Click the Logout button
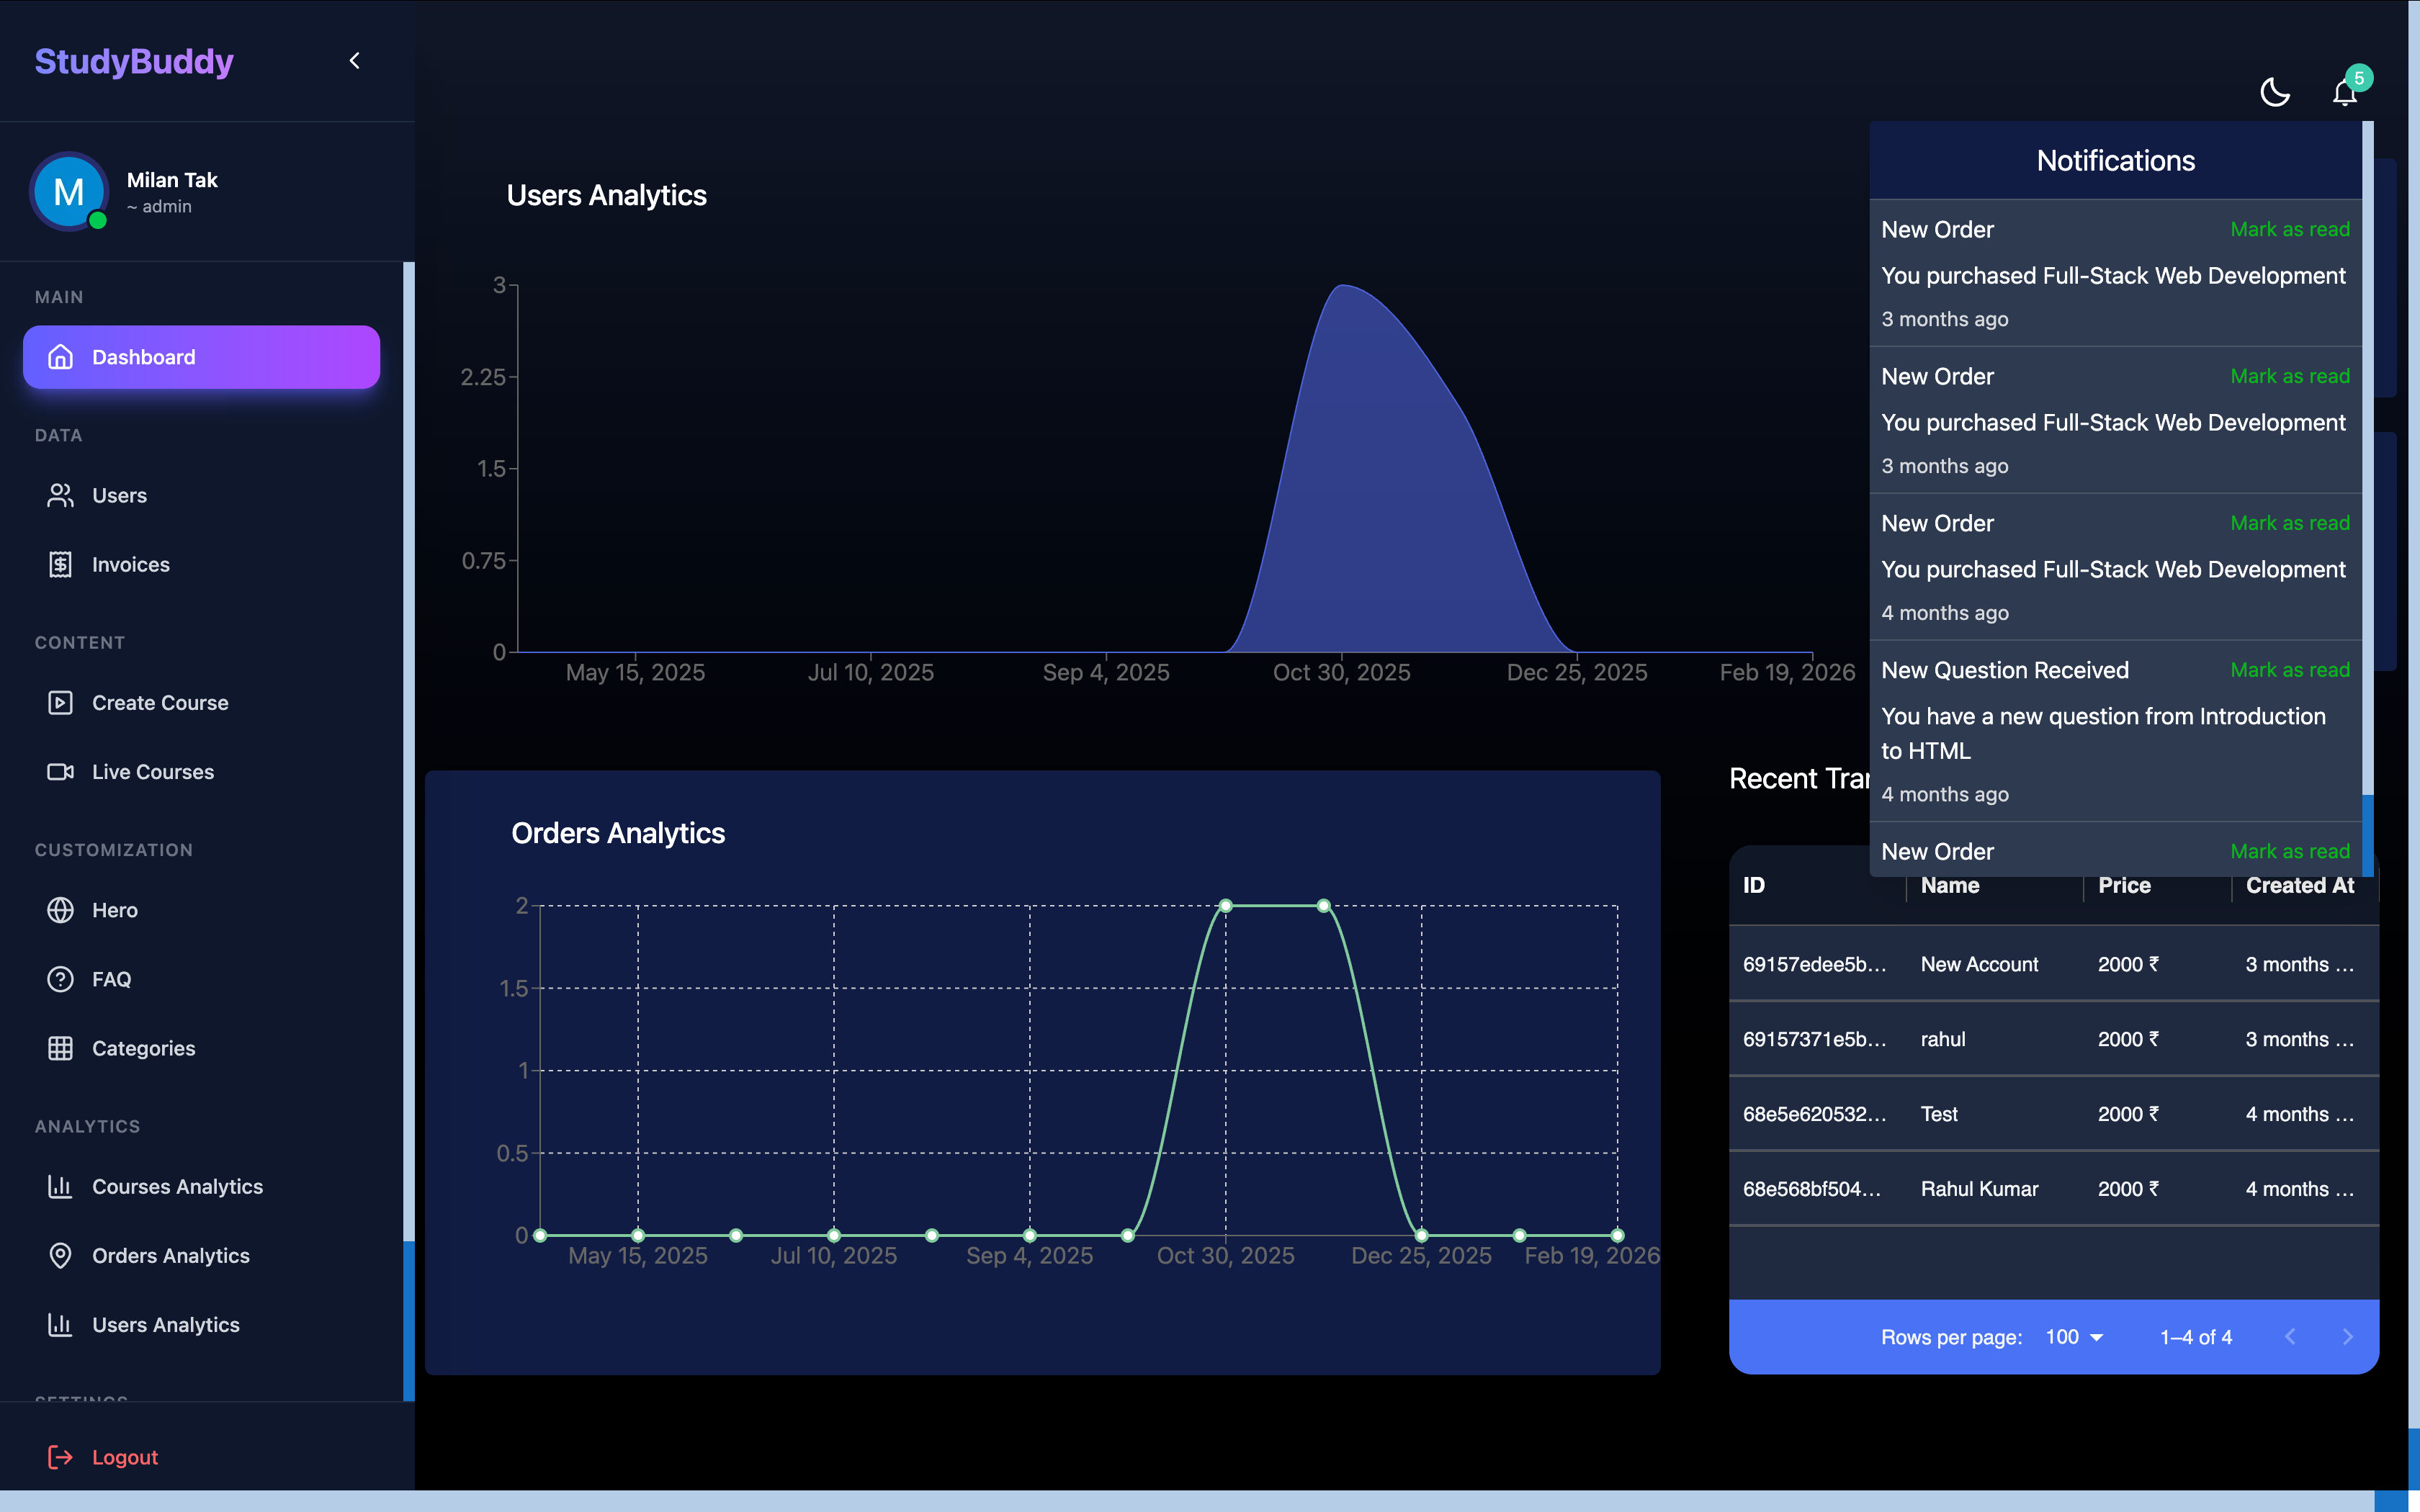 coord(124,1456)
